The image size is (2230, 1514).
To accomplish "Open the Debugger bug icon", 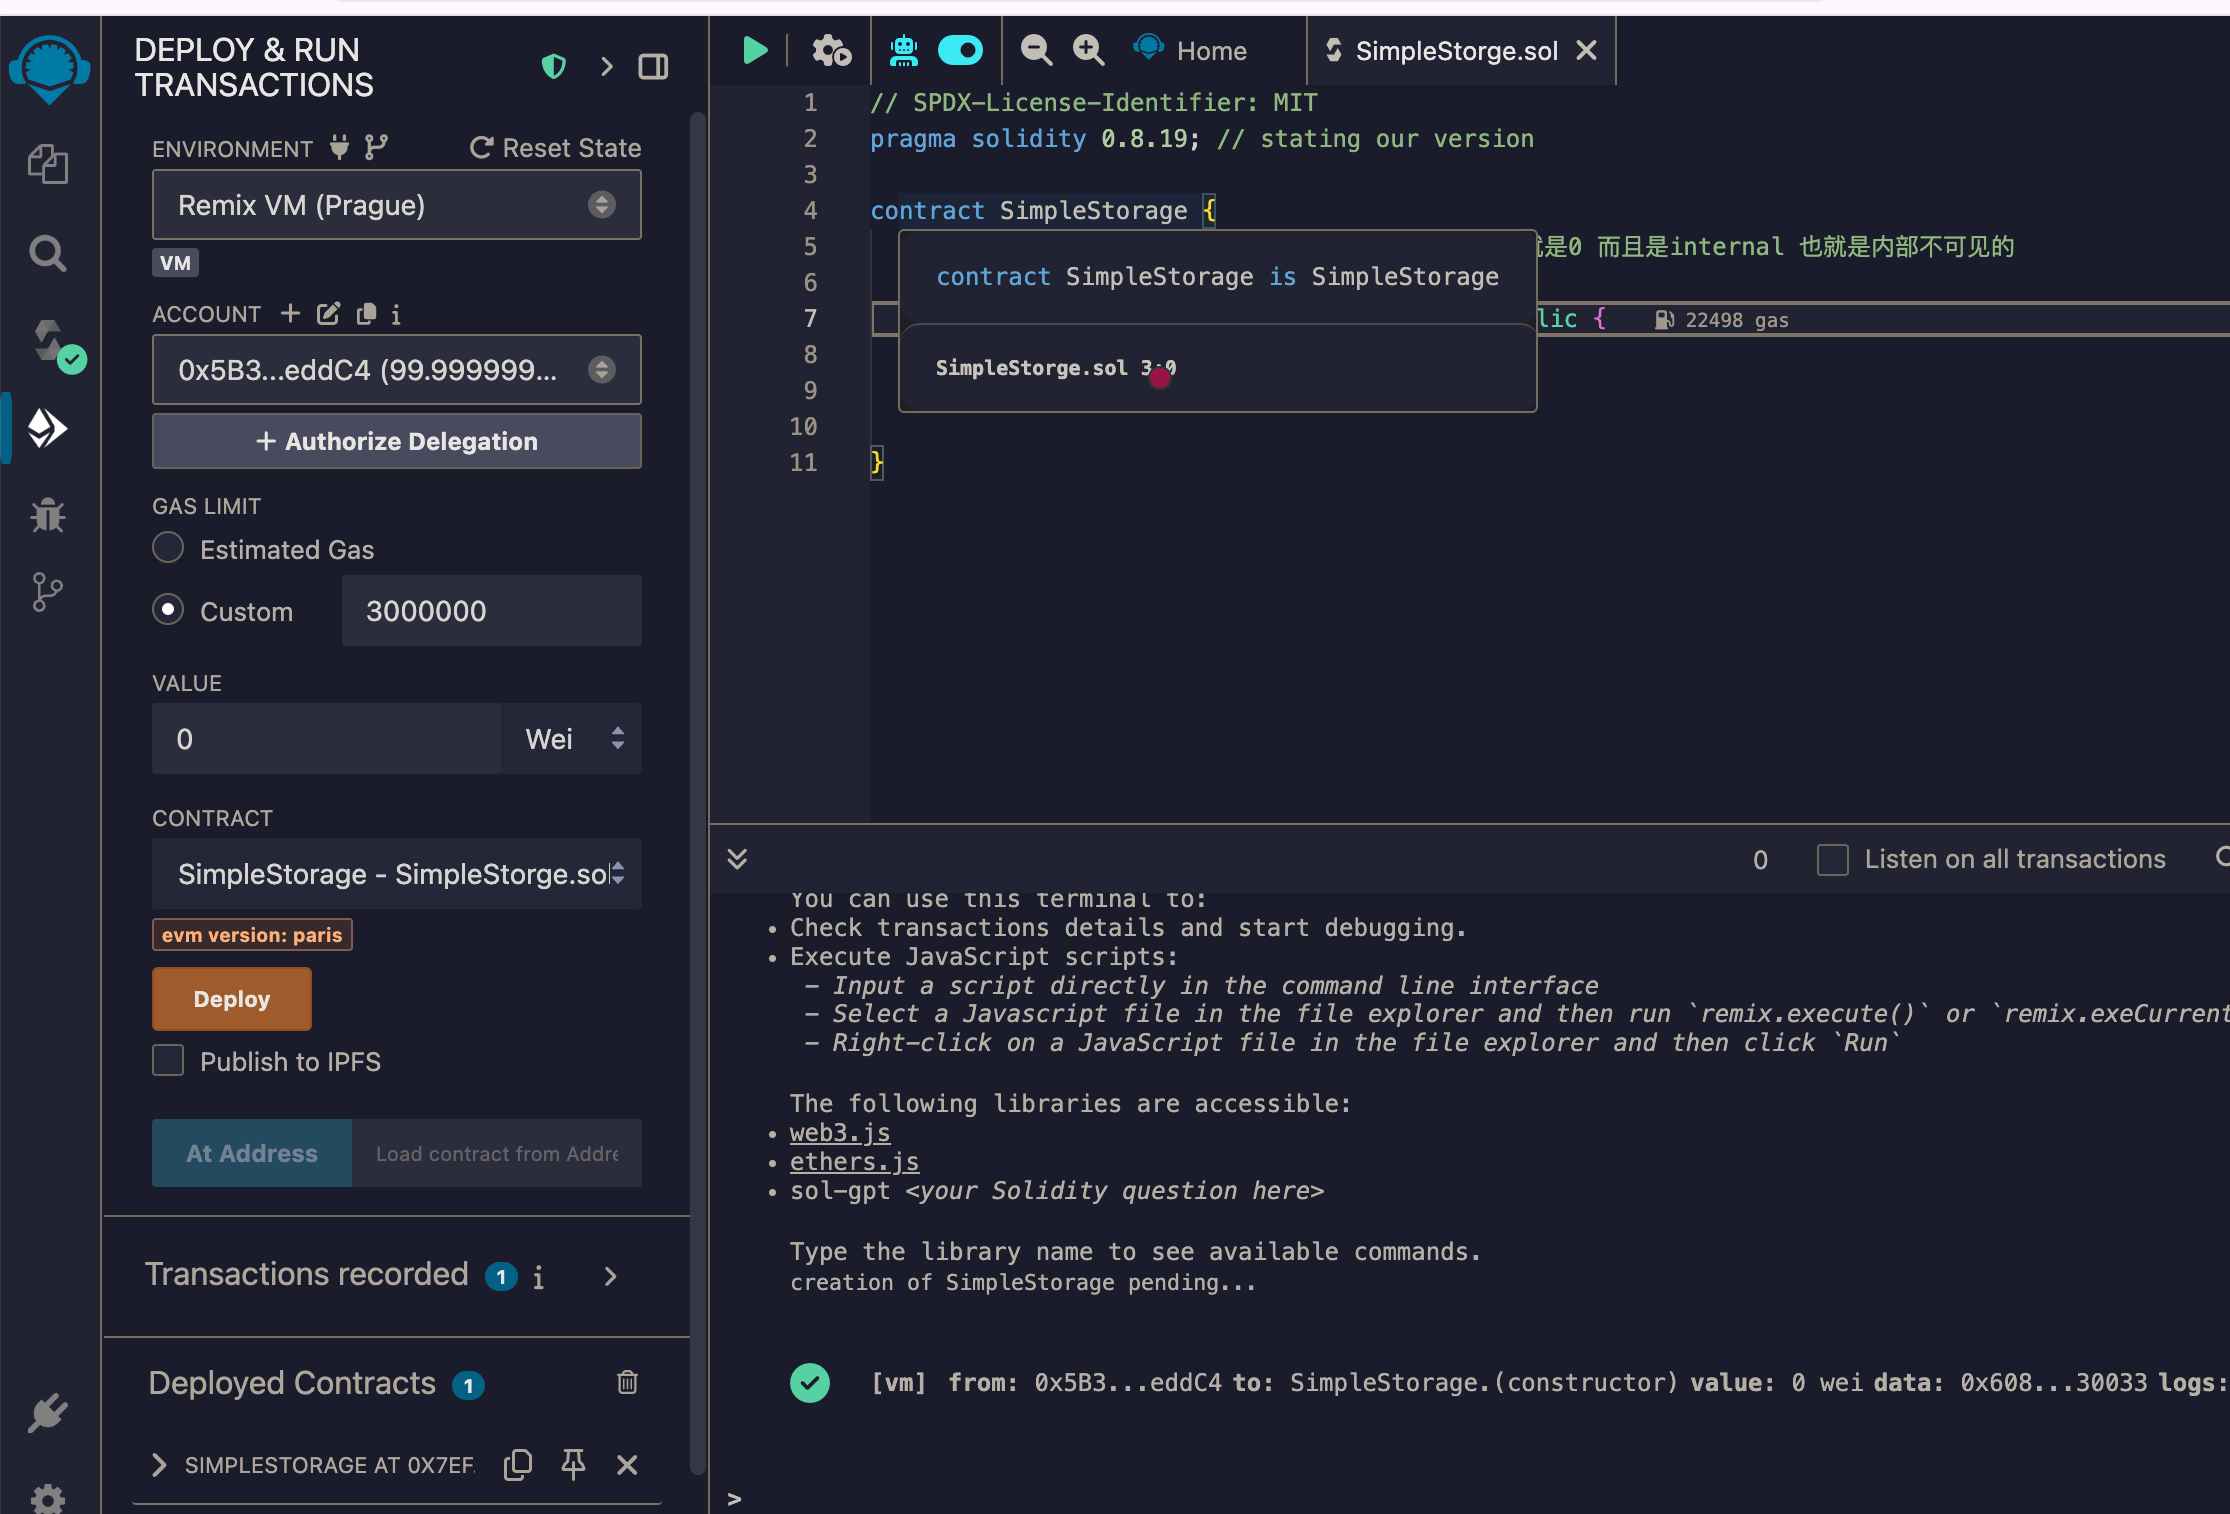I will pos(48,515).
